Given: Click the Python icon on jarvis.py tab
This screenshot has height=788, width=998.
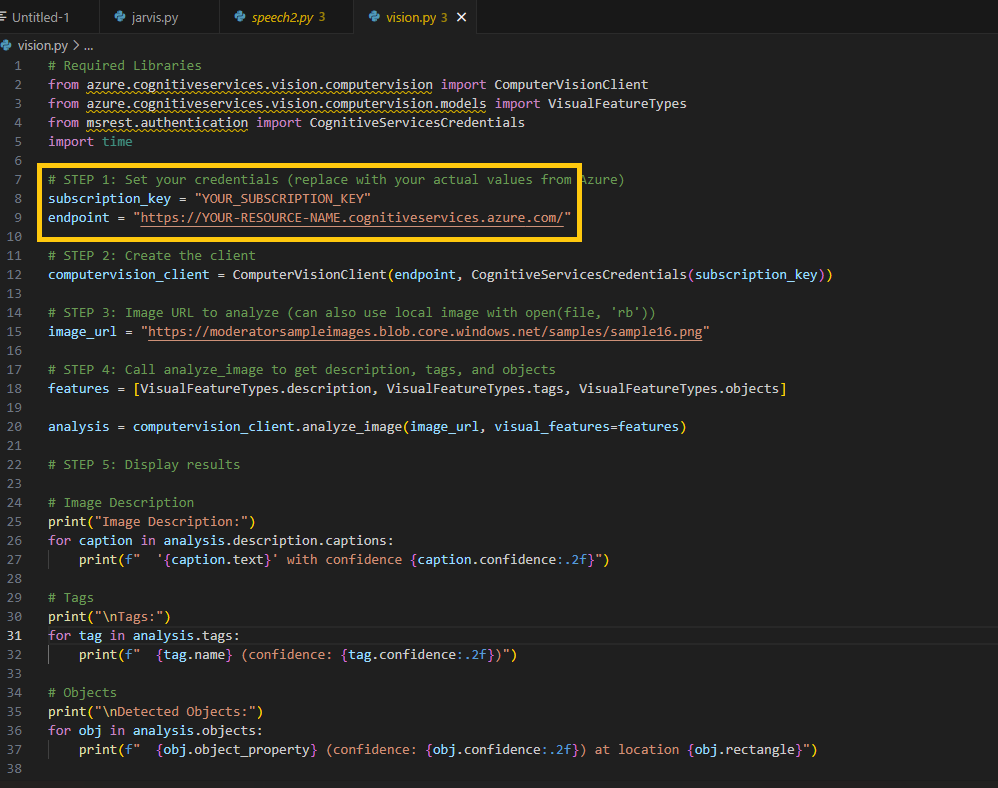Looking at the screenshot, I should tap(120, 17).
